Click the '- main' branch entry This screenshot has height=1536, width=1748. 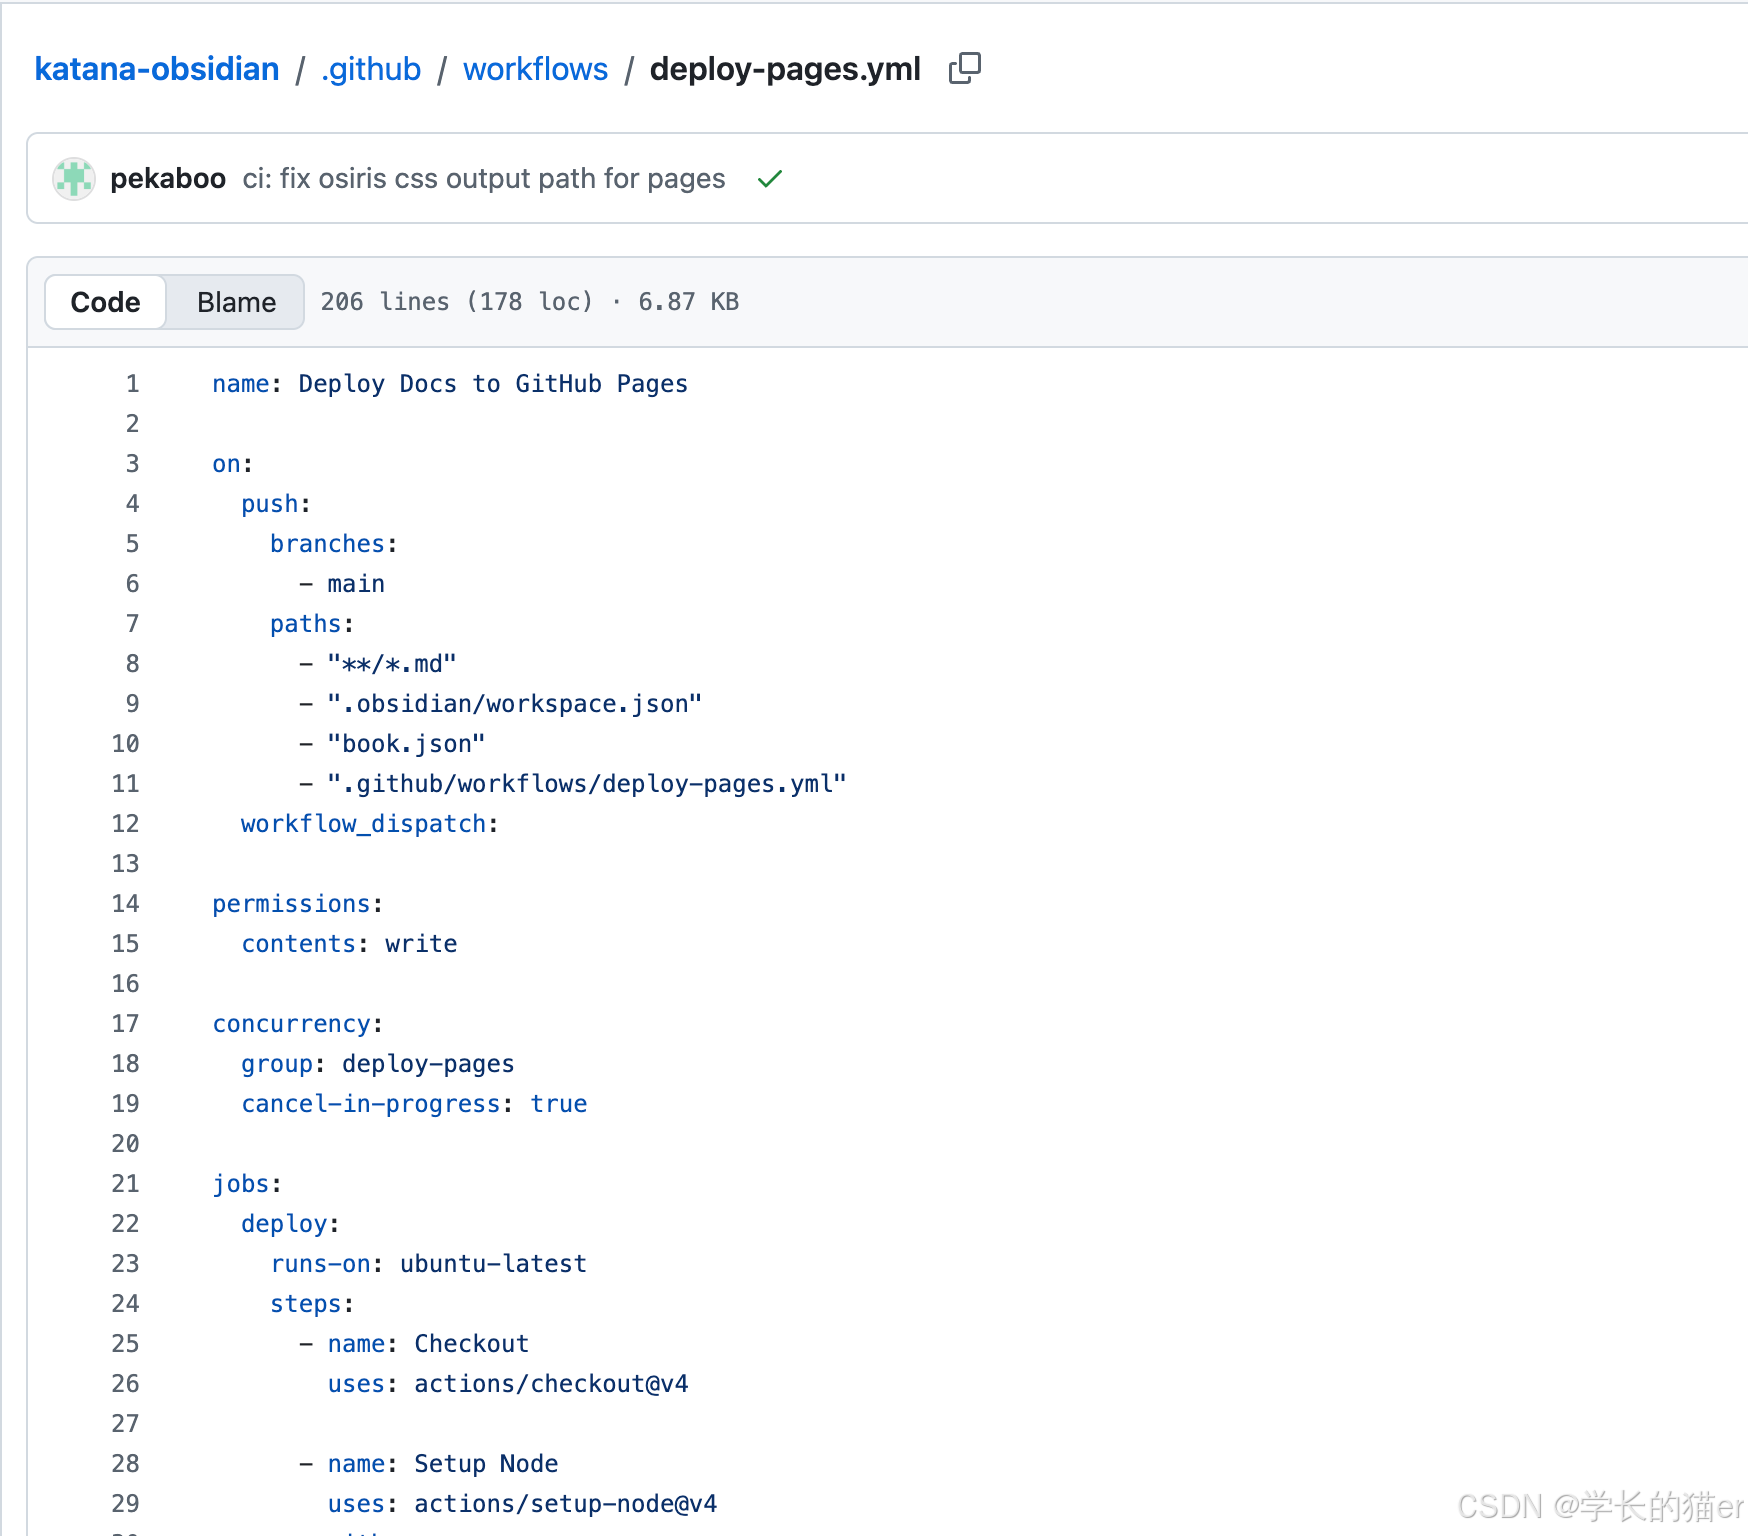pyautogui.click(x=342, y=584)
